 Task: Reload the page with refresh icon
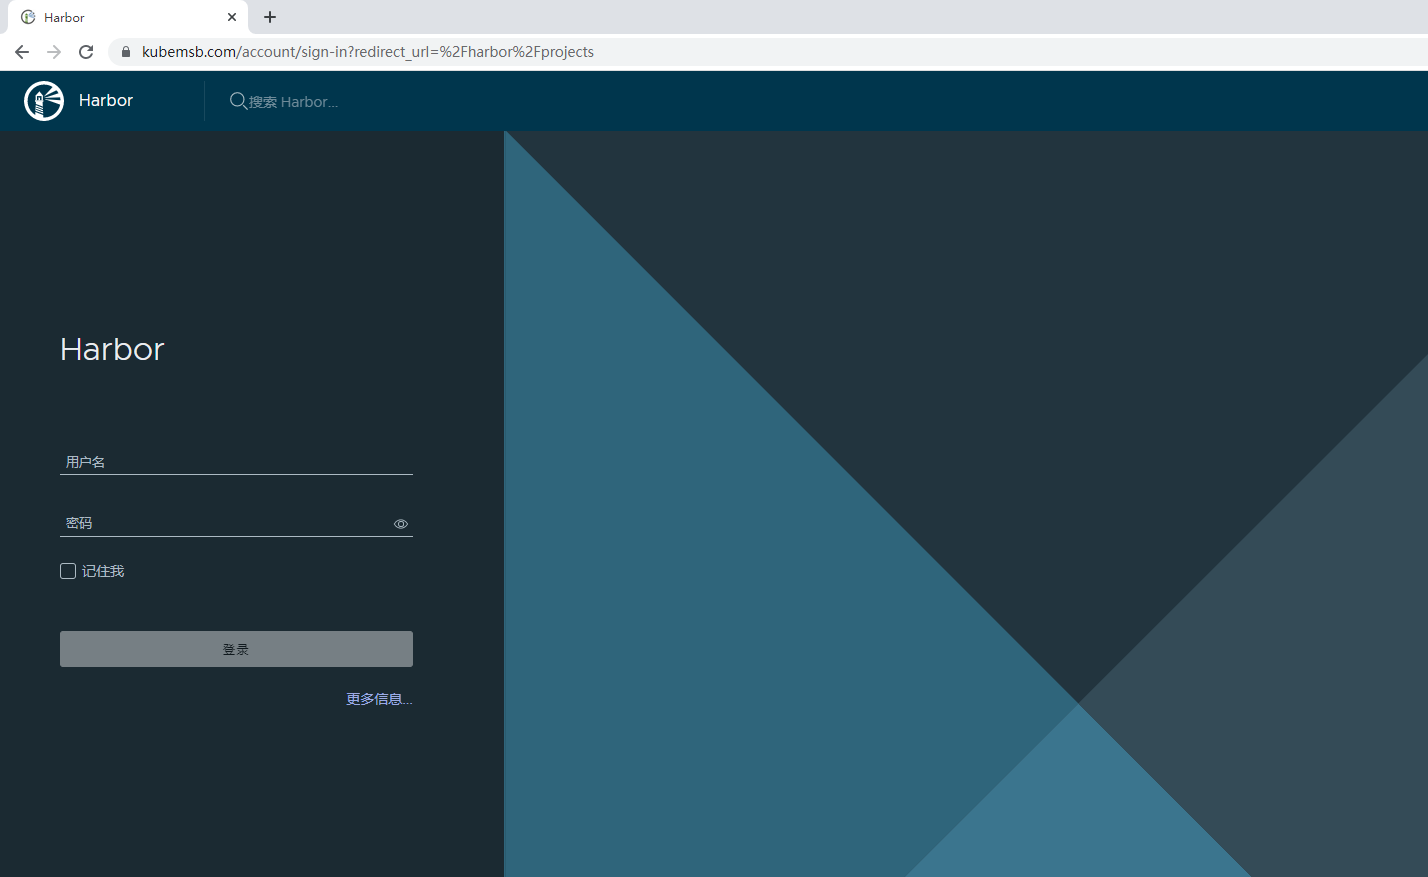pos(86,52)
